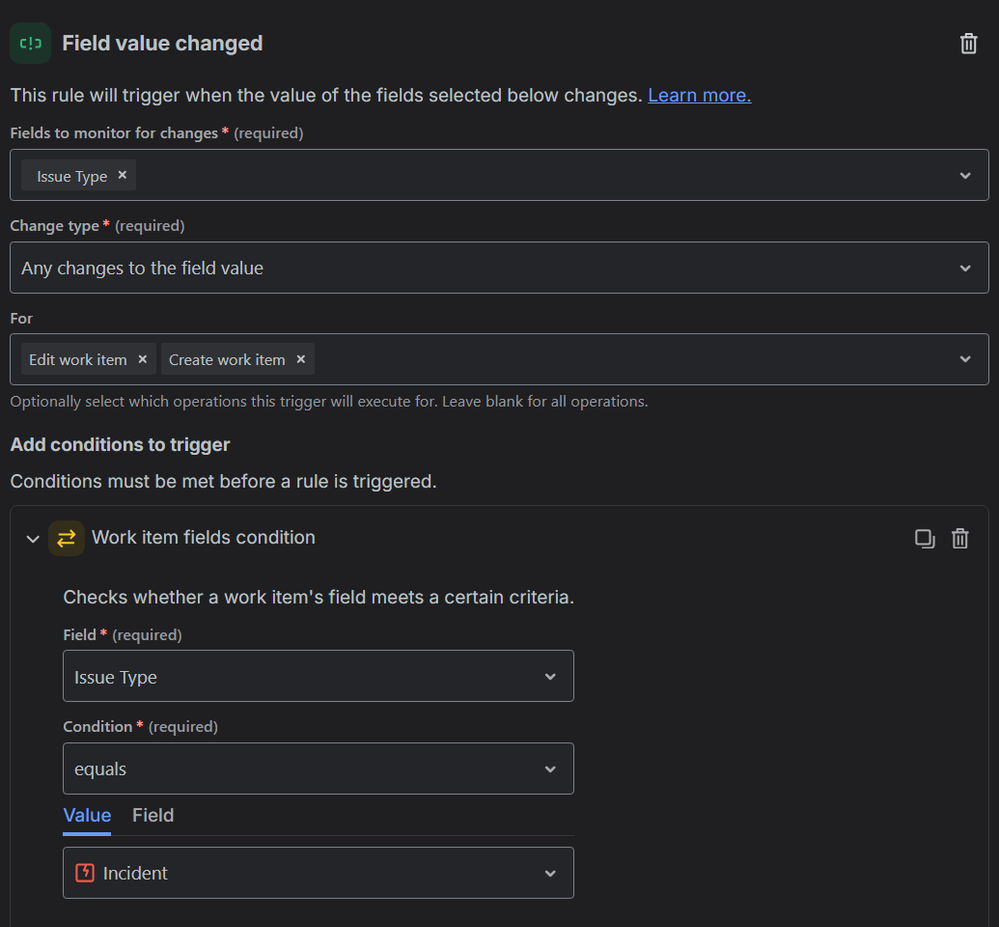Remove the Issue Type field tag

click(x=122, y=175)
